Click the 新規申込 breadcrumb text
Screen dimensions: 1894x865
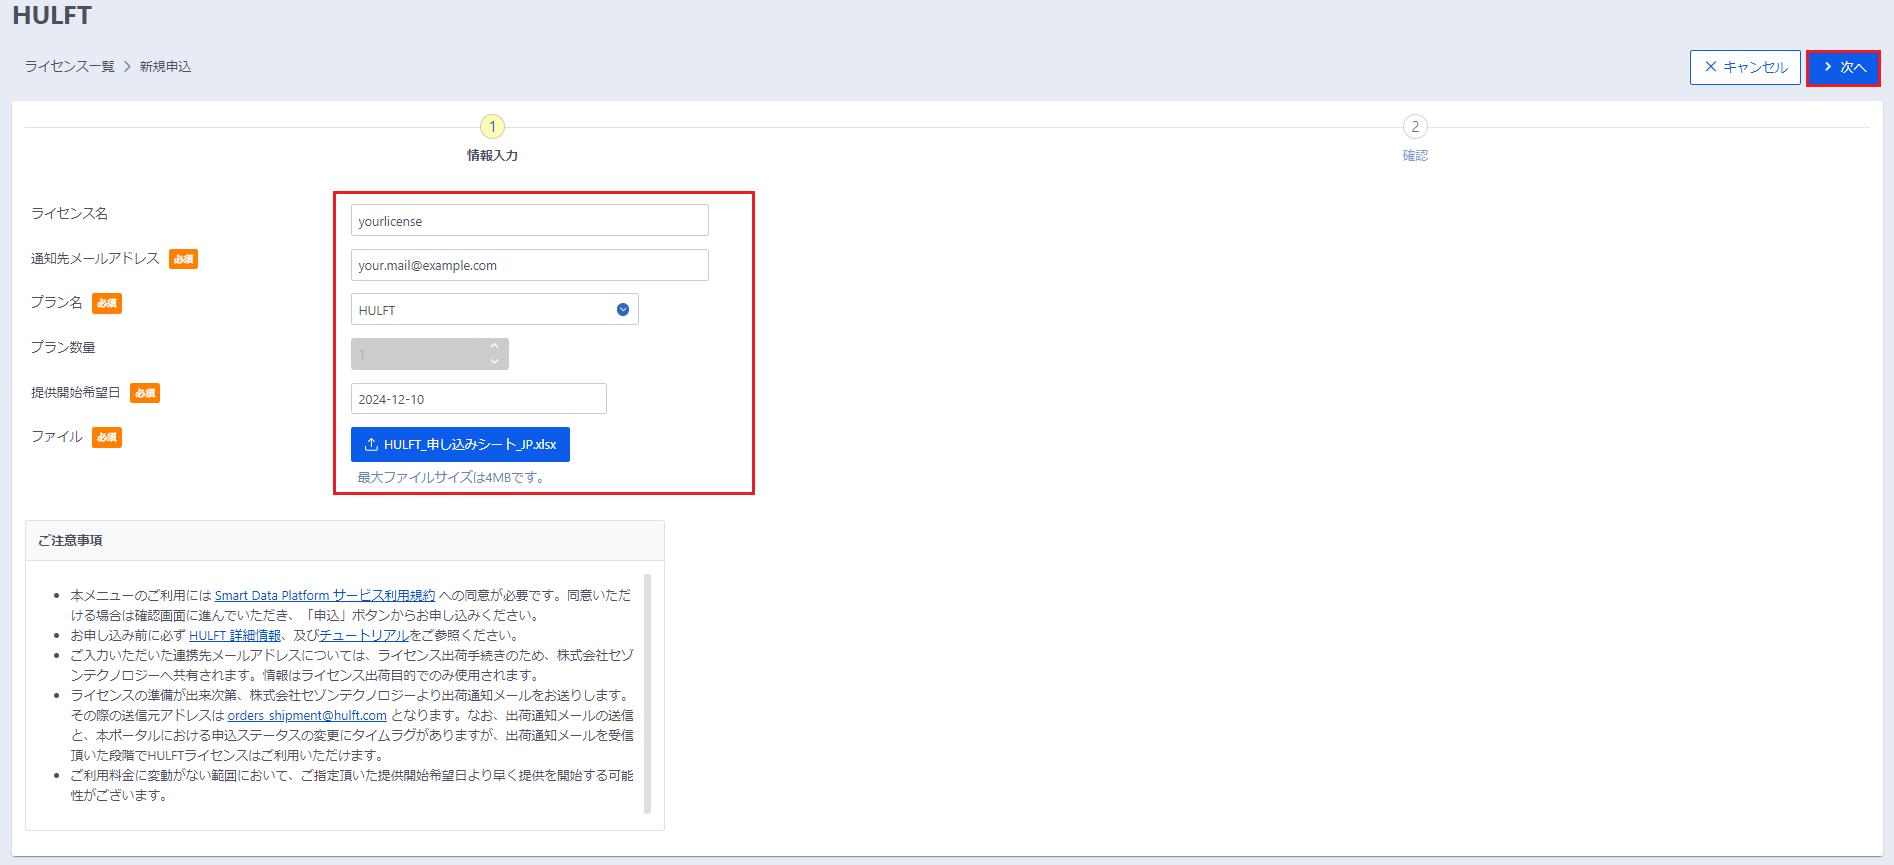[165, 67]
